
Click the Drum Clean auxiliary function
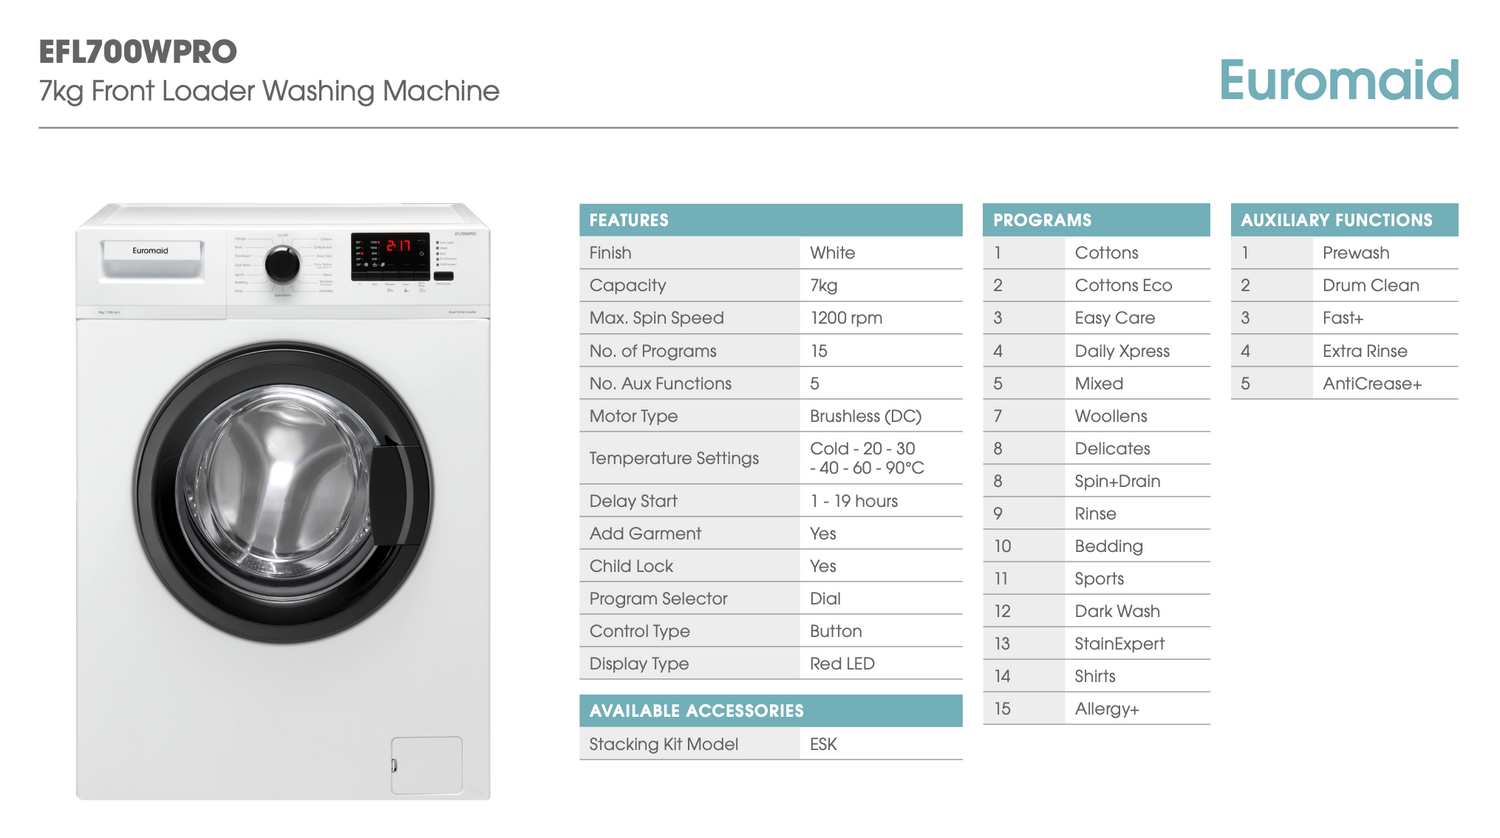click(1344, 285)
